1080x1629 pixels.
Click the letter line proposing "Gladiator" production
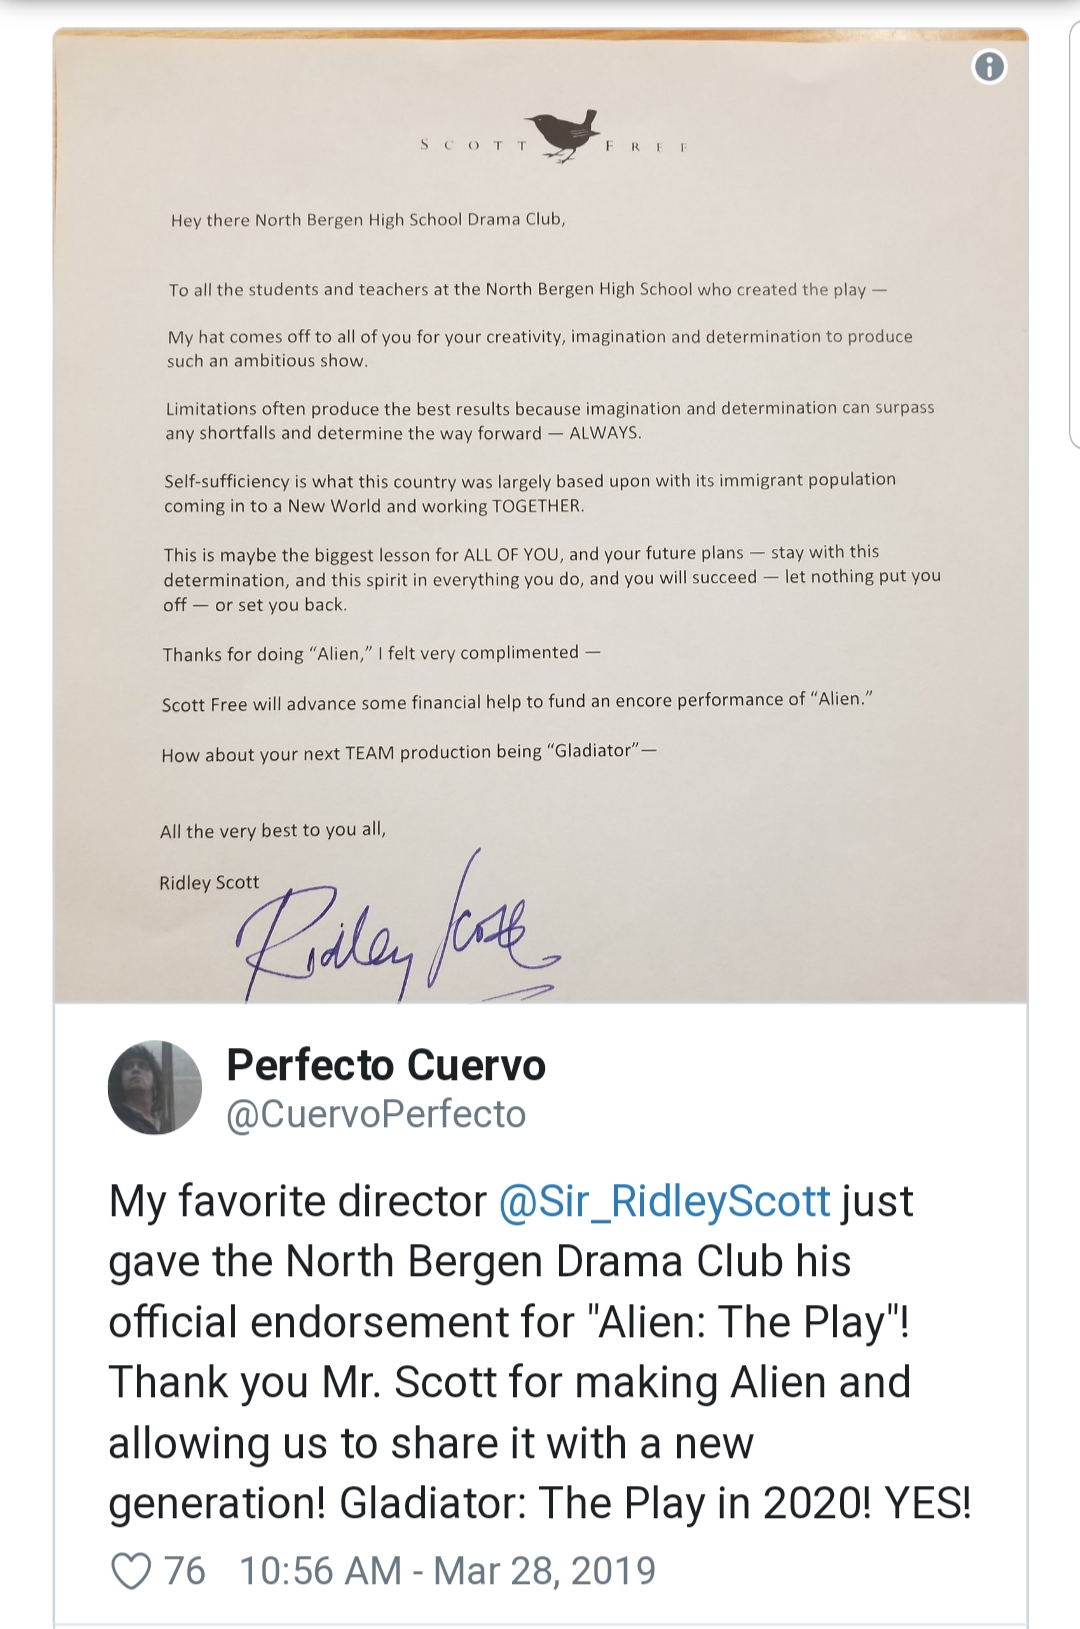[x=408, y=752]
